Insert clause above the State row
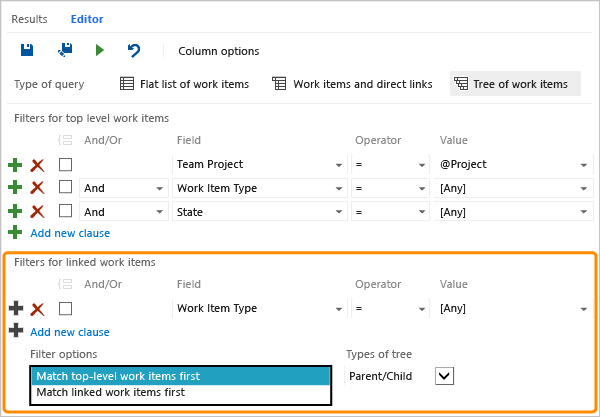Screen dimensions: 600x417 [x=15, y=211]
